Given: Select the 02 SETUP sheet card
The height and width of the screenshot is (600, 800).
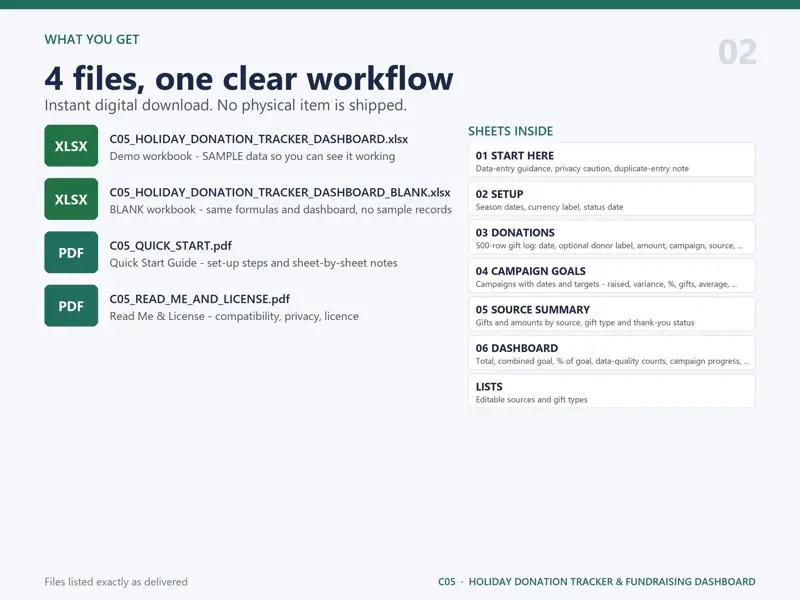Looking at the screenshot, I should pos(612,199).
